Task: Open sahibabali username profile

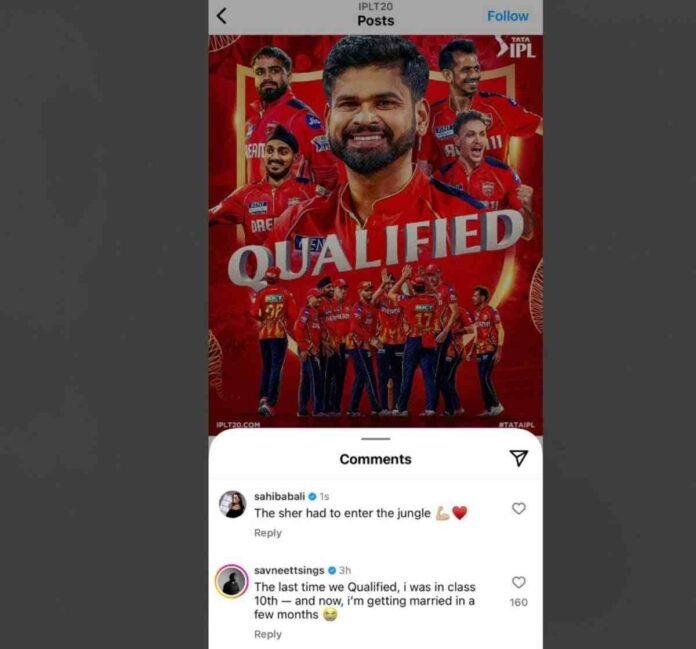Action: pyautogui.click(x=279, y=496)
